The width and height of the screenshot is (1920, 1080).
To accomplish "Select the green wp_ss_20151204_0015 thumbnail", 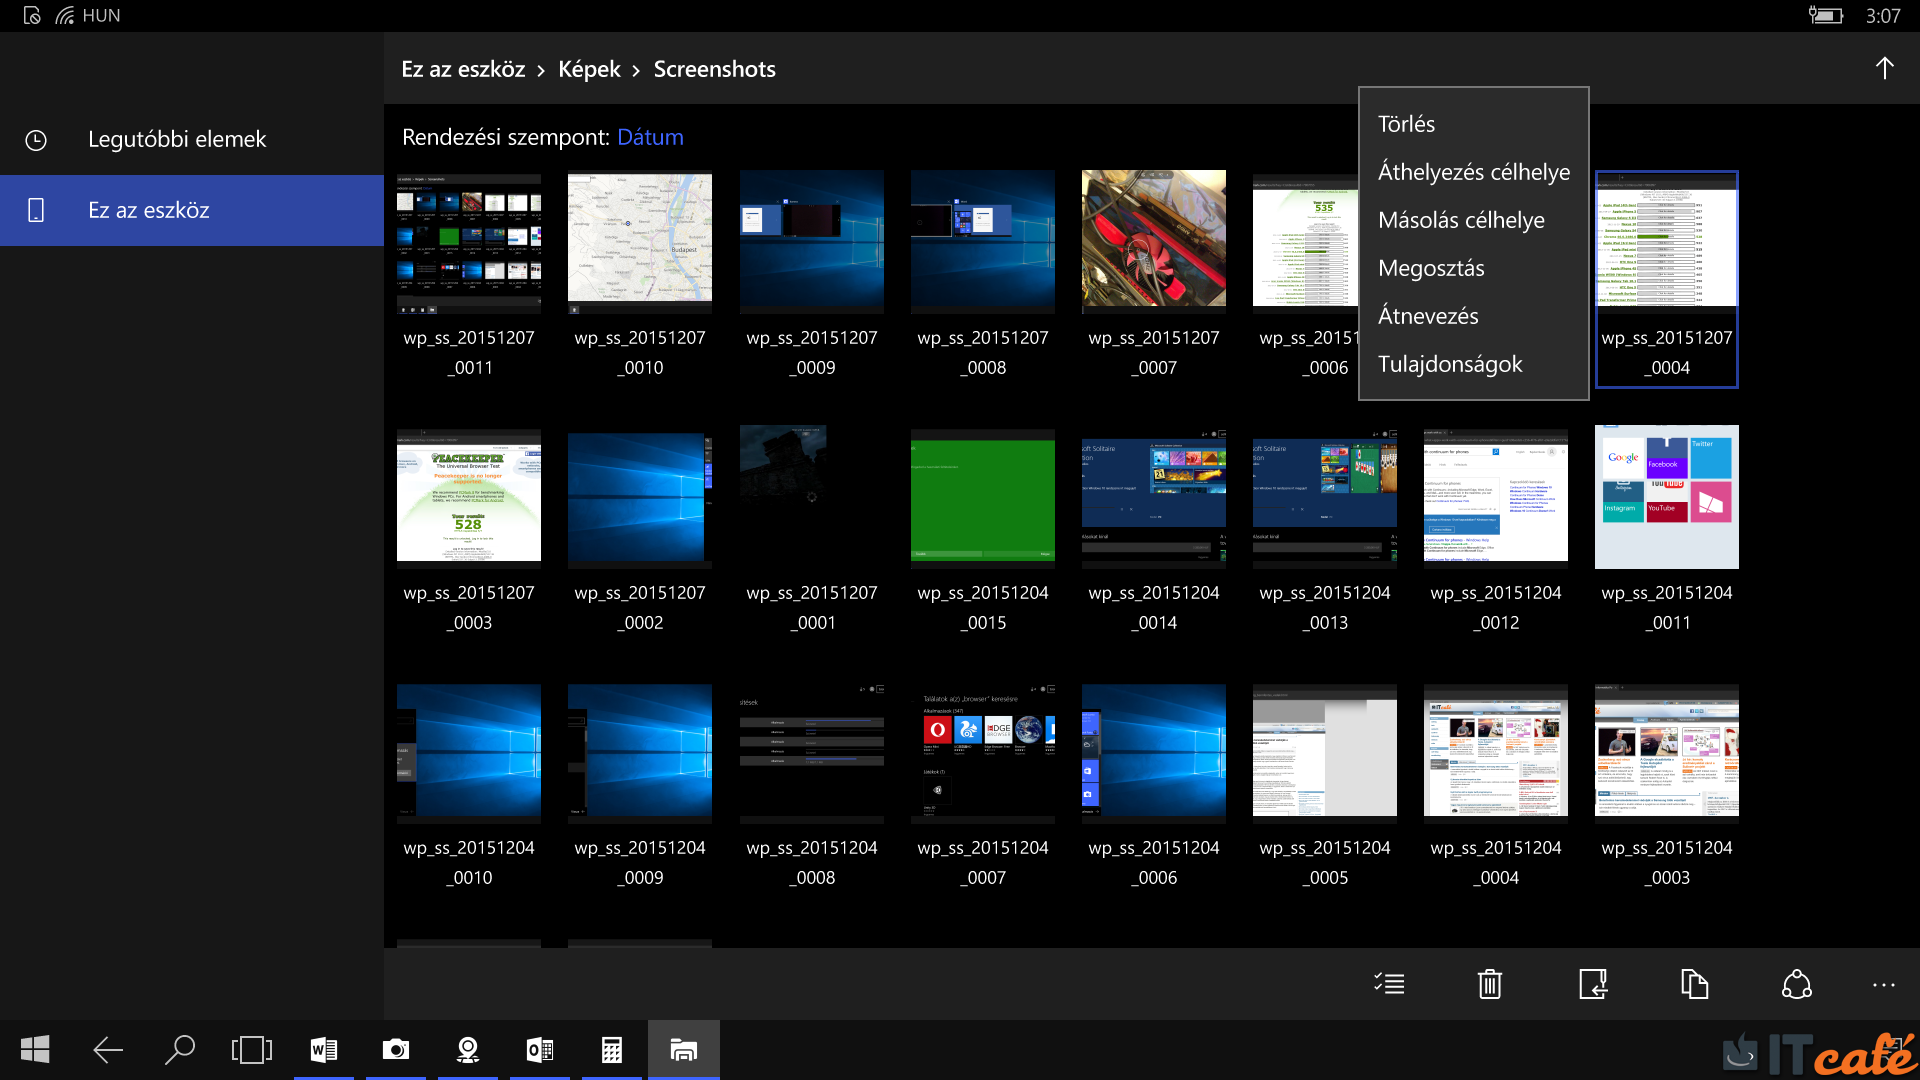I will tap(982, 497).
